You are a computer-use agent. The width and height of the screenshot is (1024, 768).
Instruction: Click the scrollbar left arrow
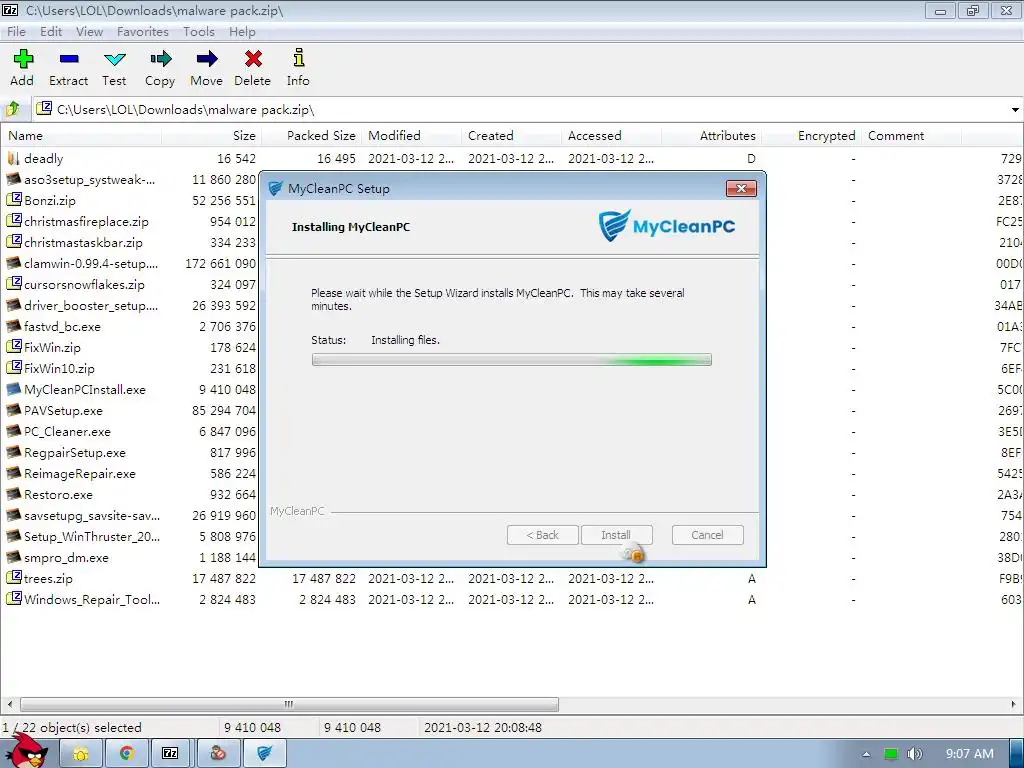click(x=9, y=704)
